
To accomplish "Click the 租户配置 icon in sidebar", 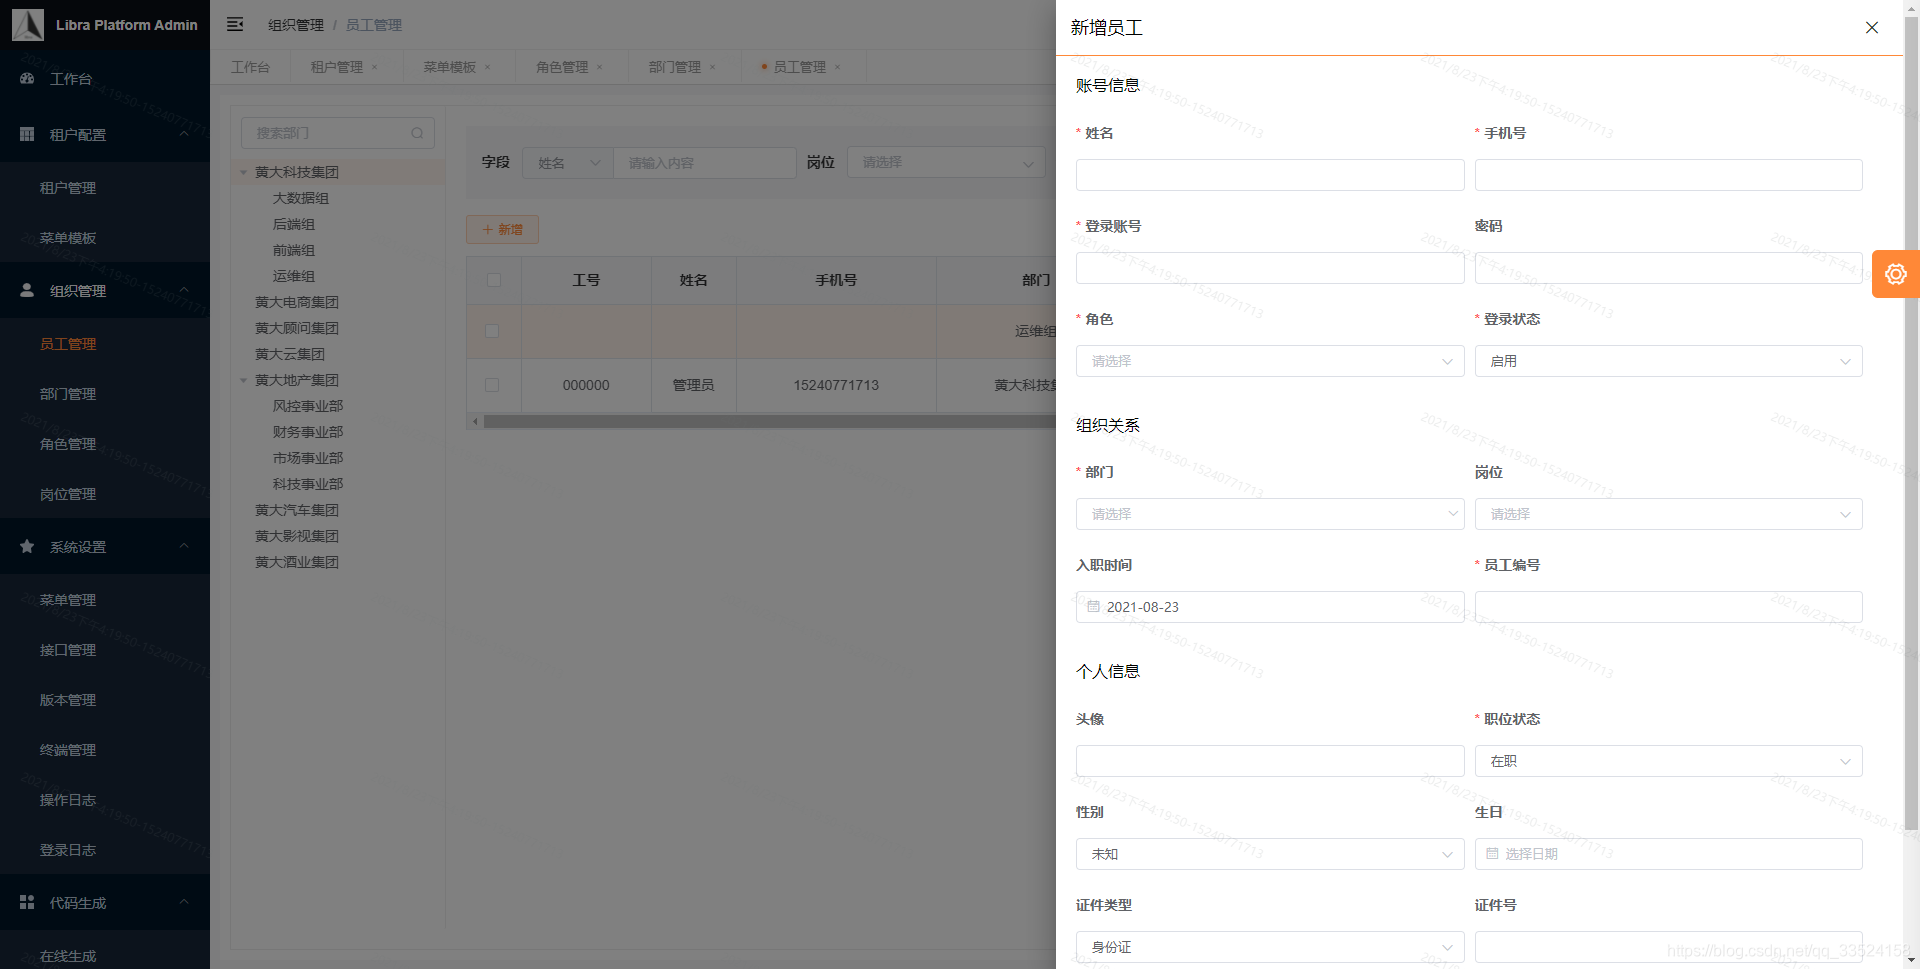I will 26,134.
